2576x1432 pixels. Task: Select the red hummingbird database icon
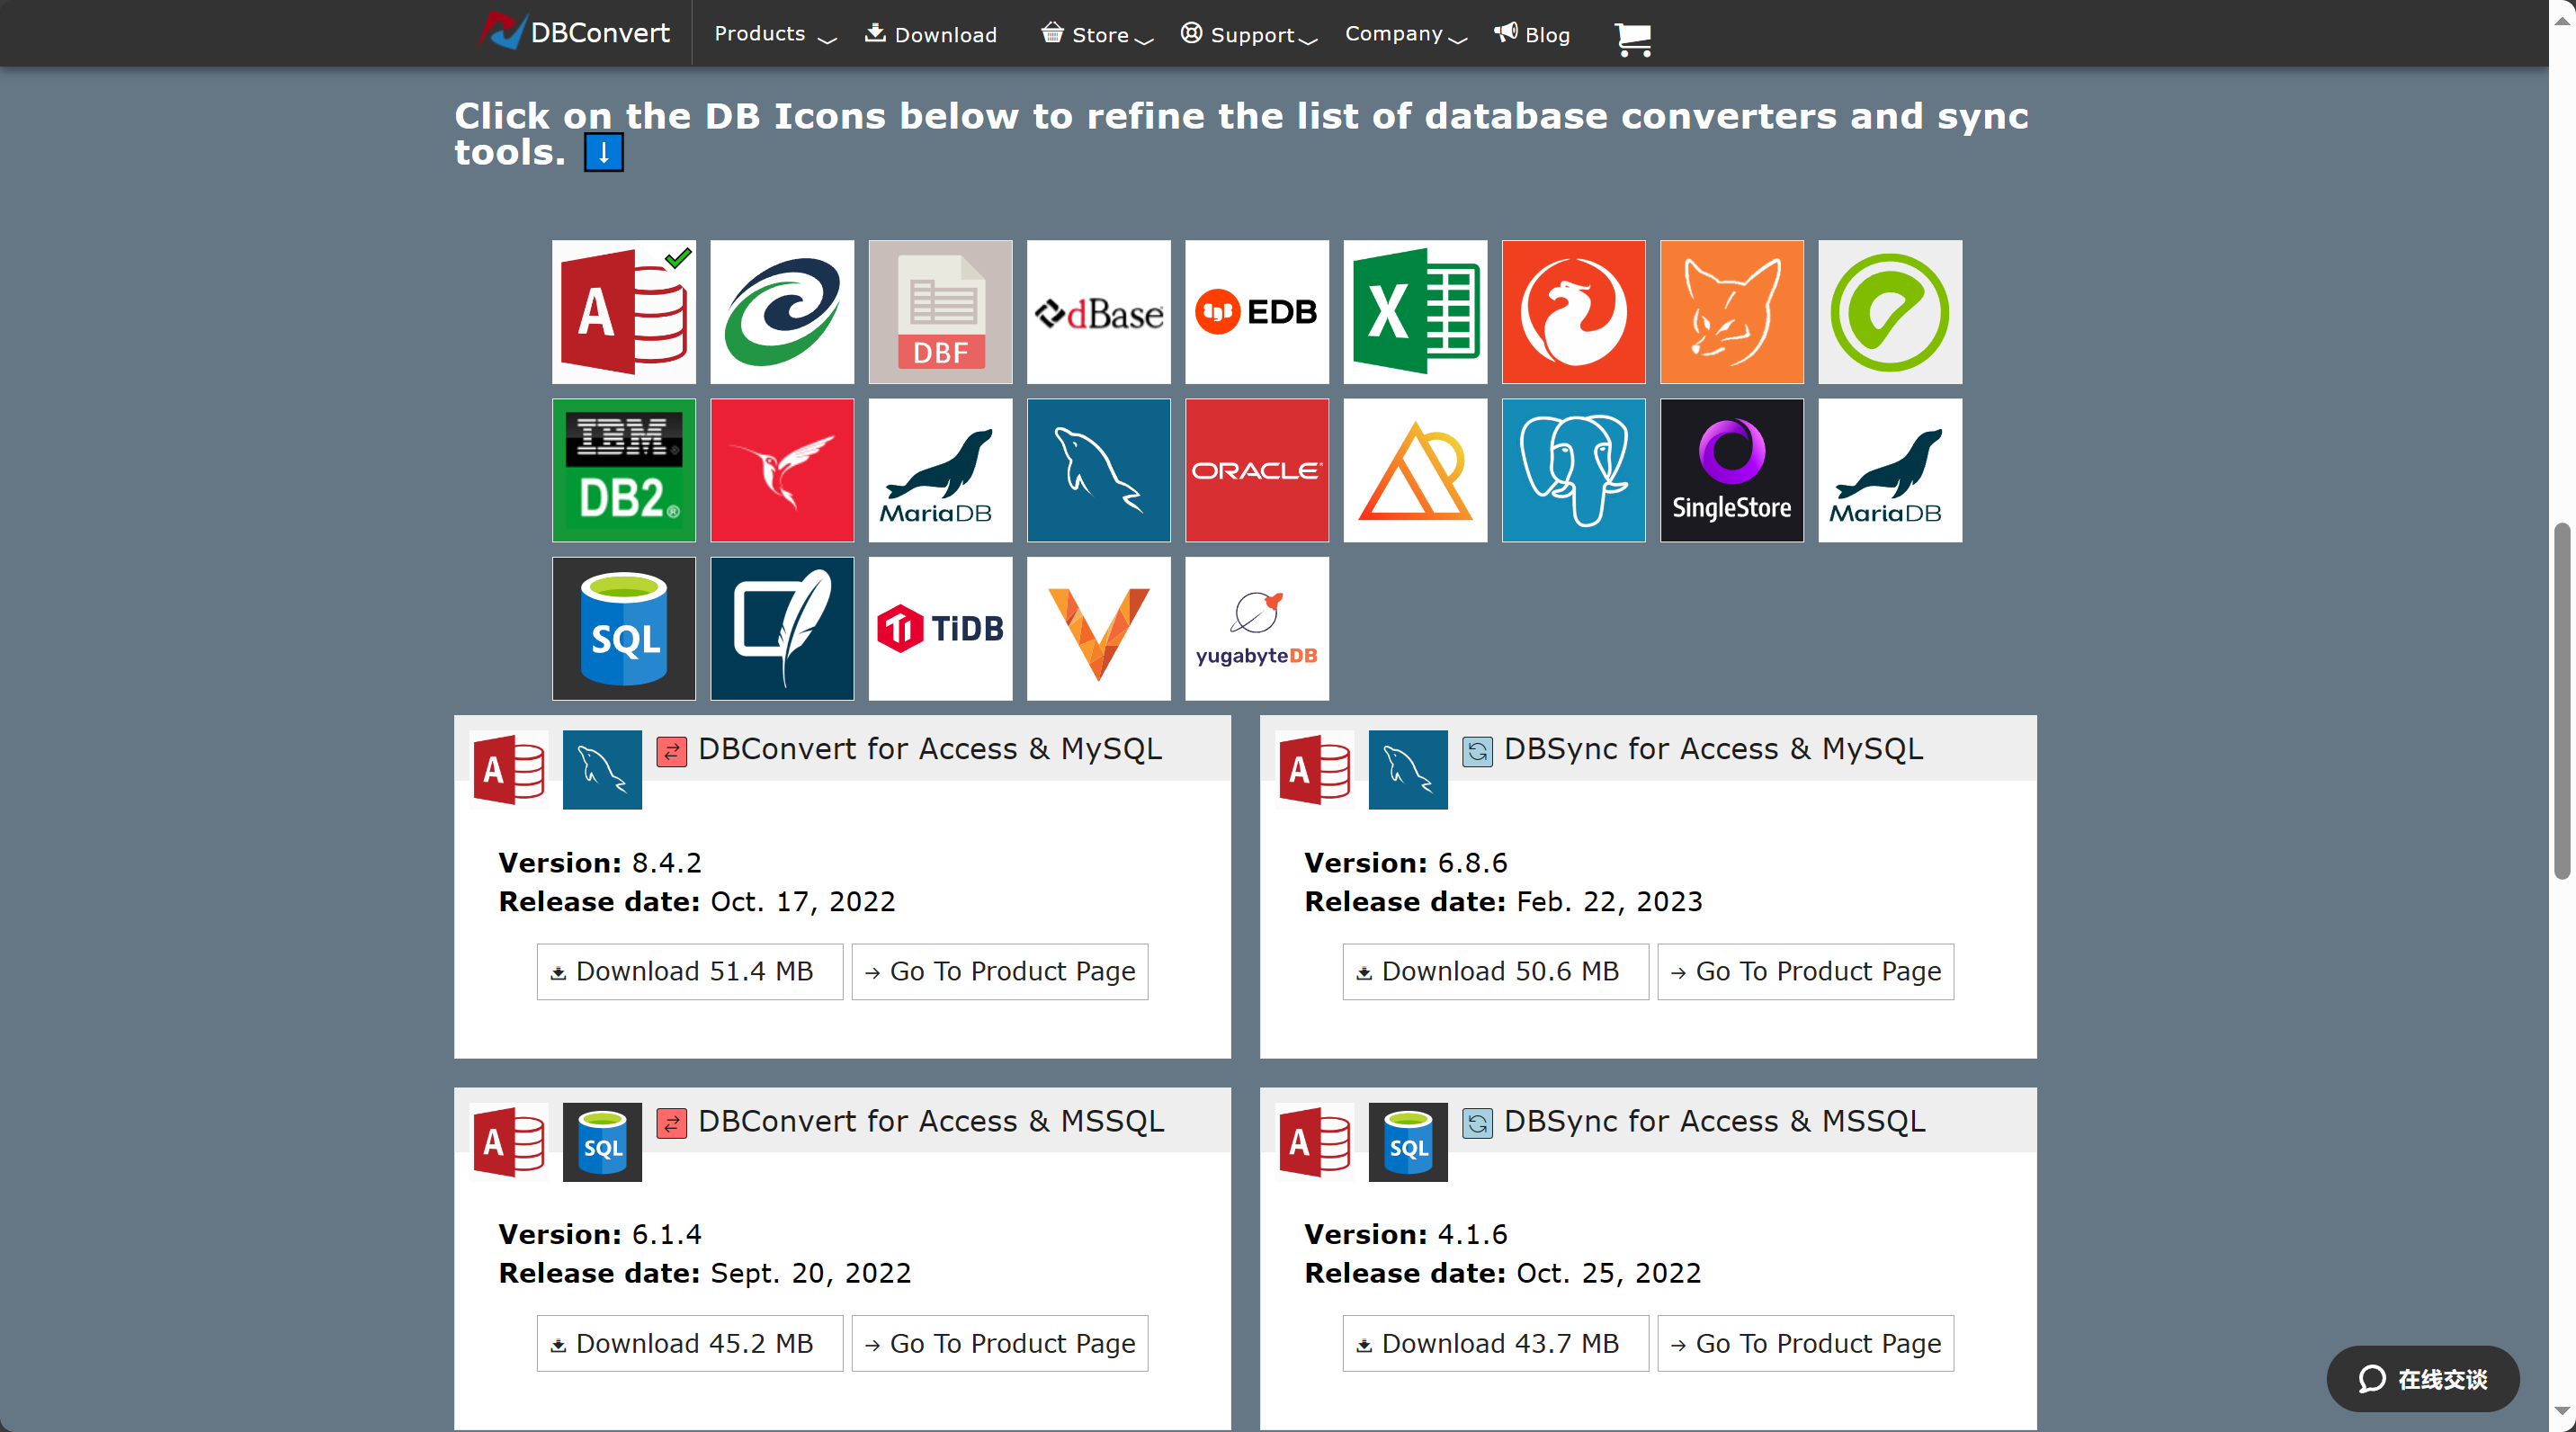click(x=782, y=470)
